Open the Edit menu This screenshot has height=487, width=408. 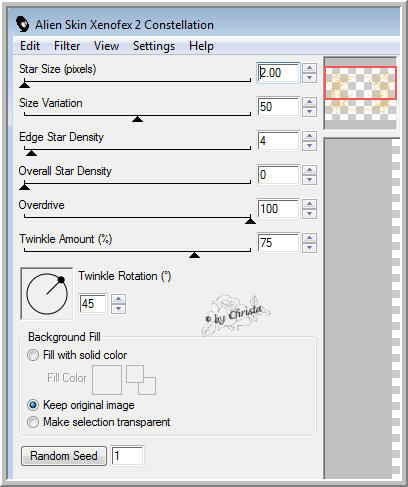(30, 46)
